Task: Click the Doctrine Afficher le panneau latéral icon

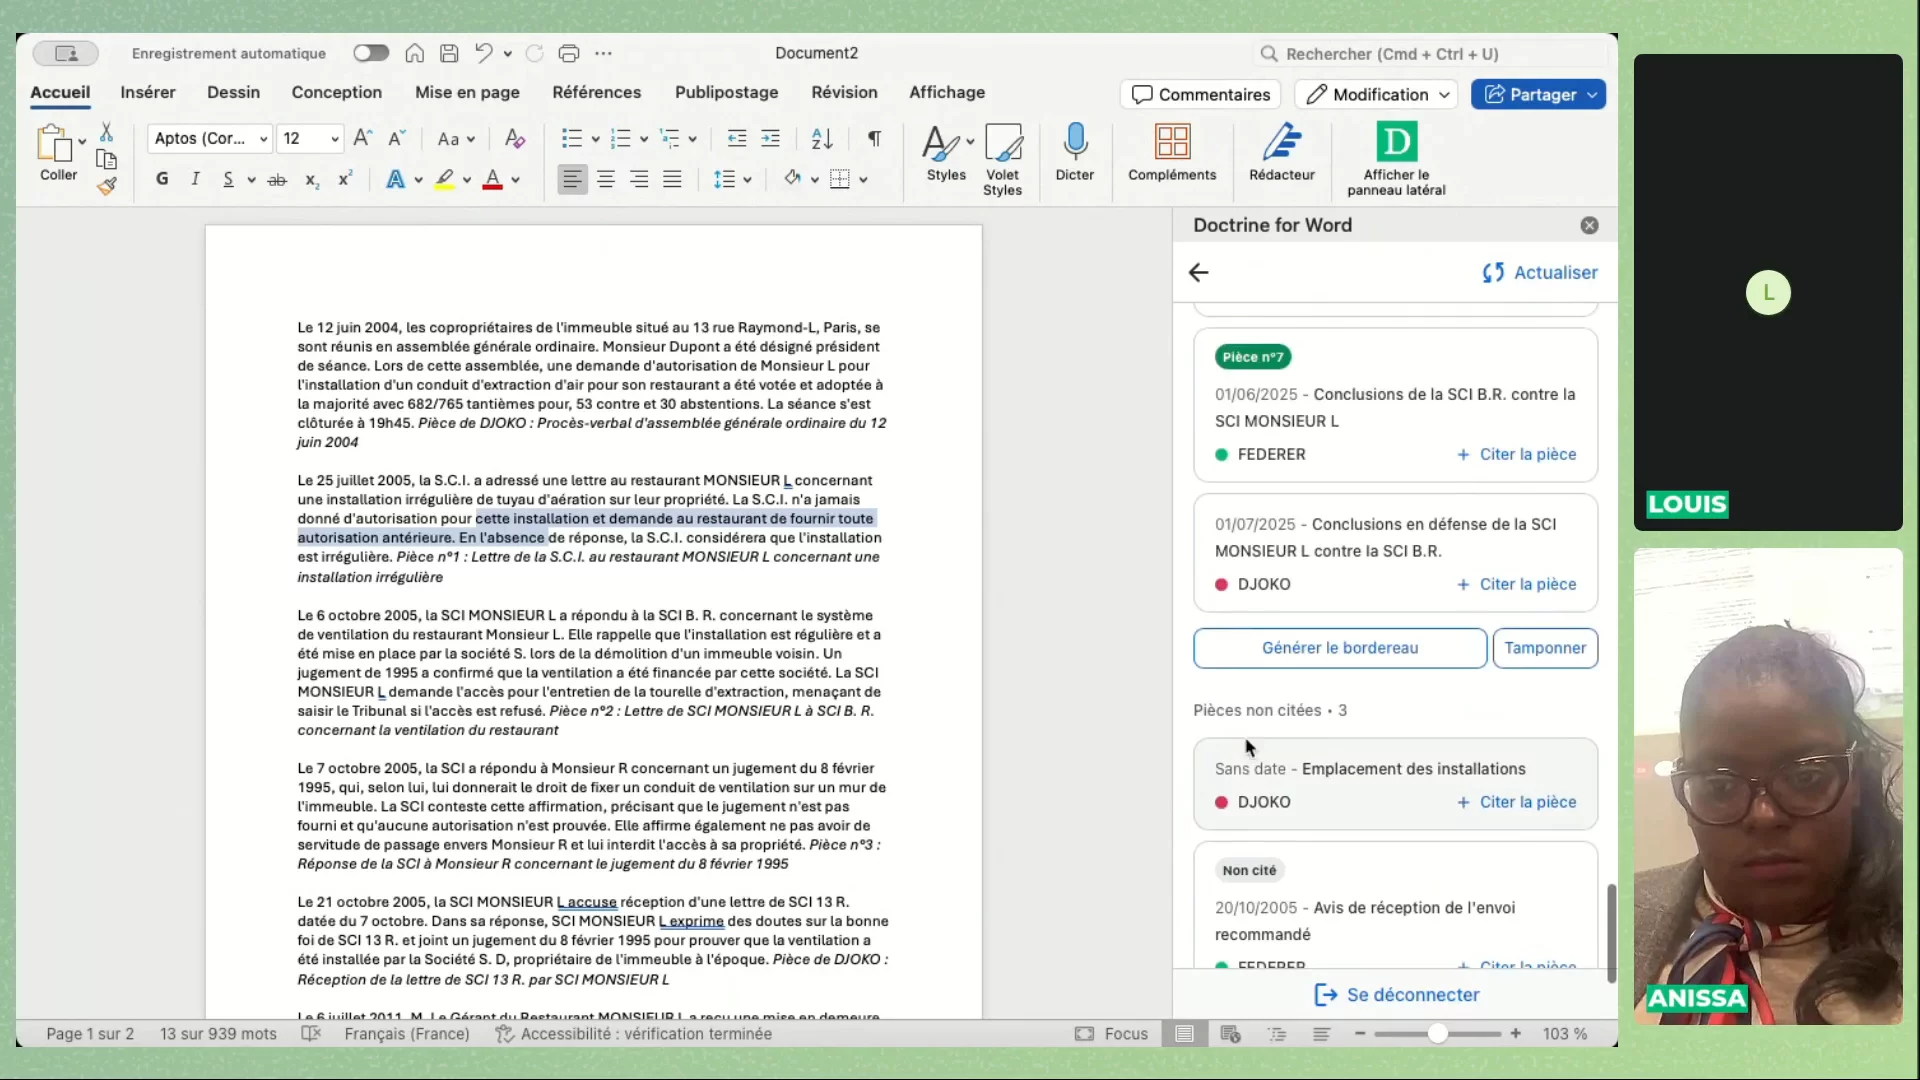Action: (x=1396, y=142)
